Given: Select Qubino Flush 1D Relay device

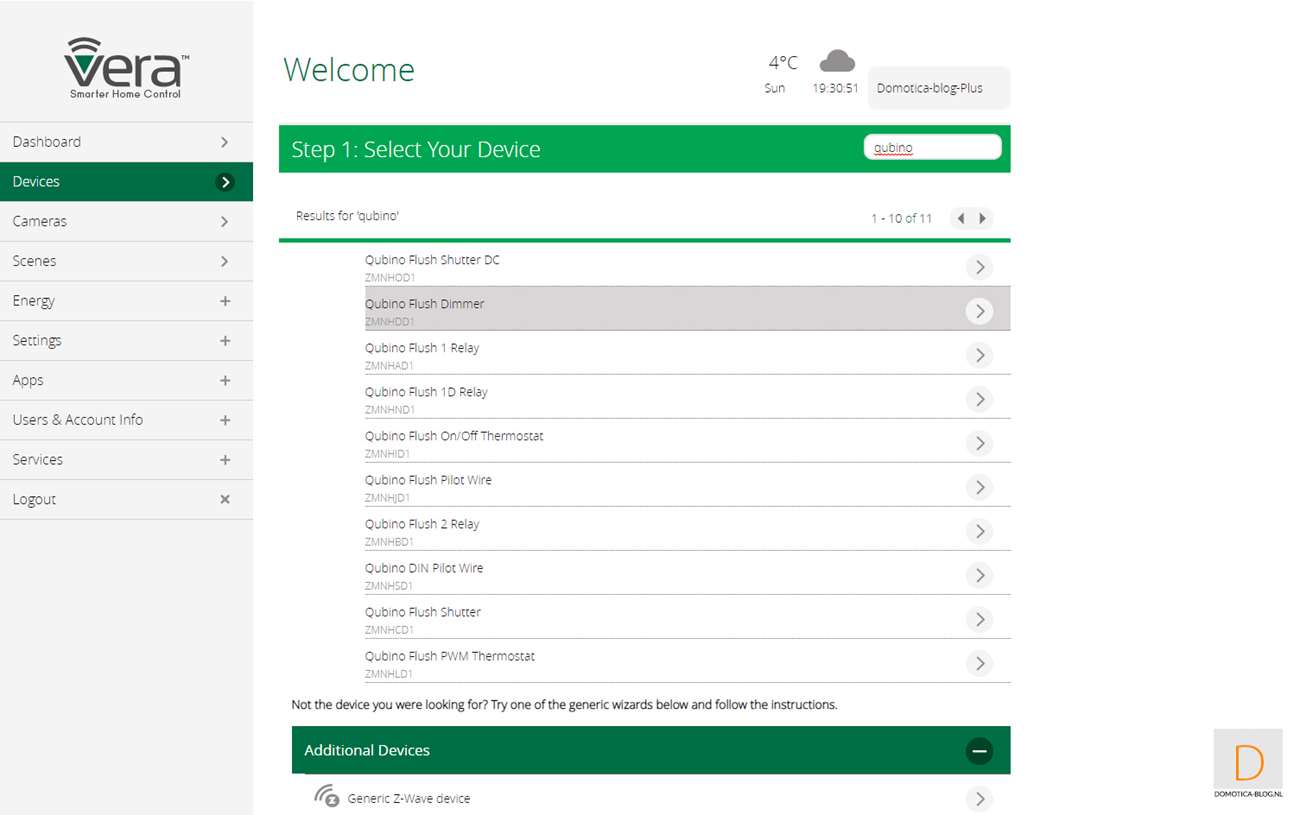Looking at the screenshot, I should 687,397.
